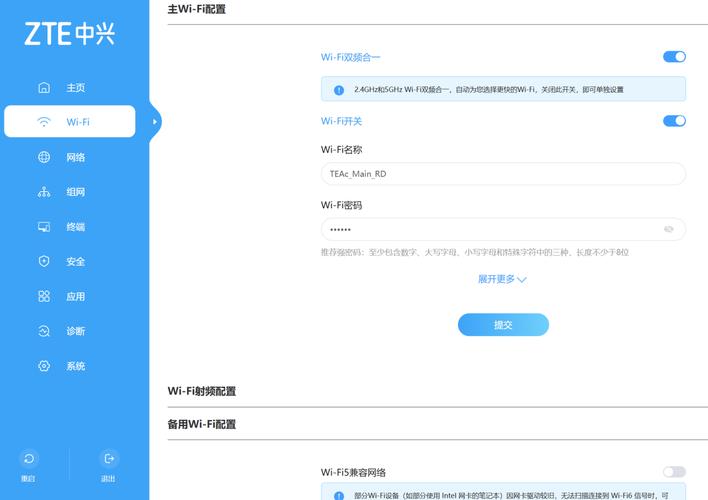This screenshot has height=500, width=708.
Task: Click the Wi-Fi名称 field containing TEAc_Main_RD
Action: point(502,174)
